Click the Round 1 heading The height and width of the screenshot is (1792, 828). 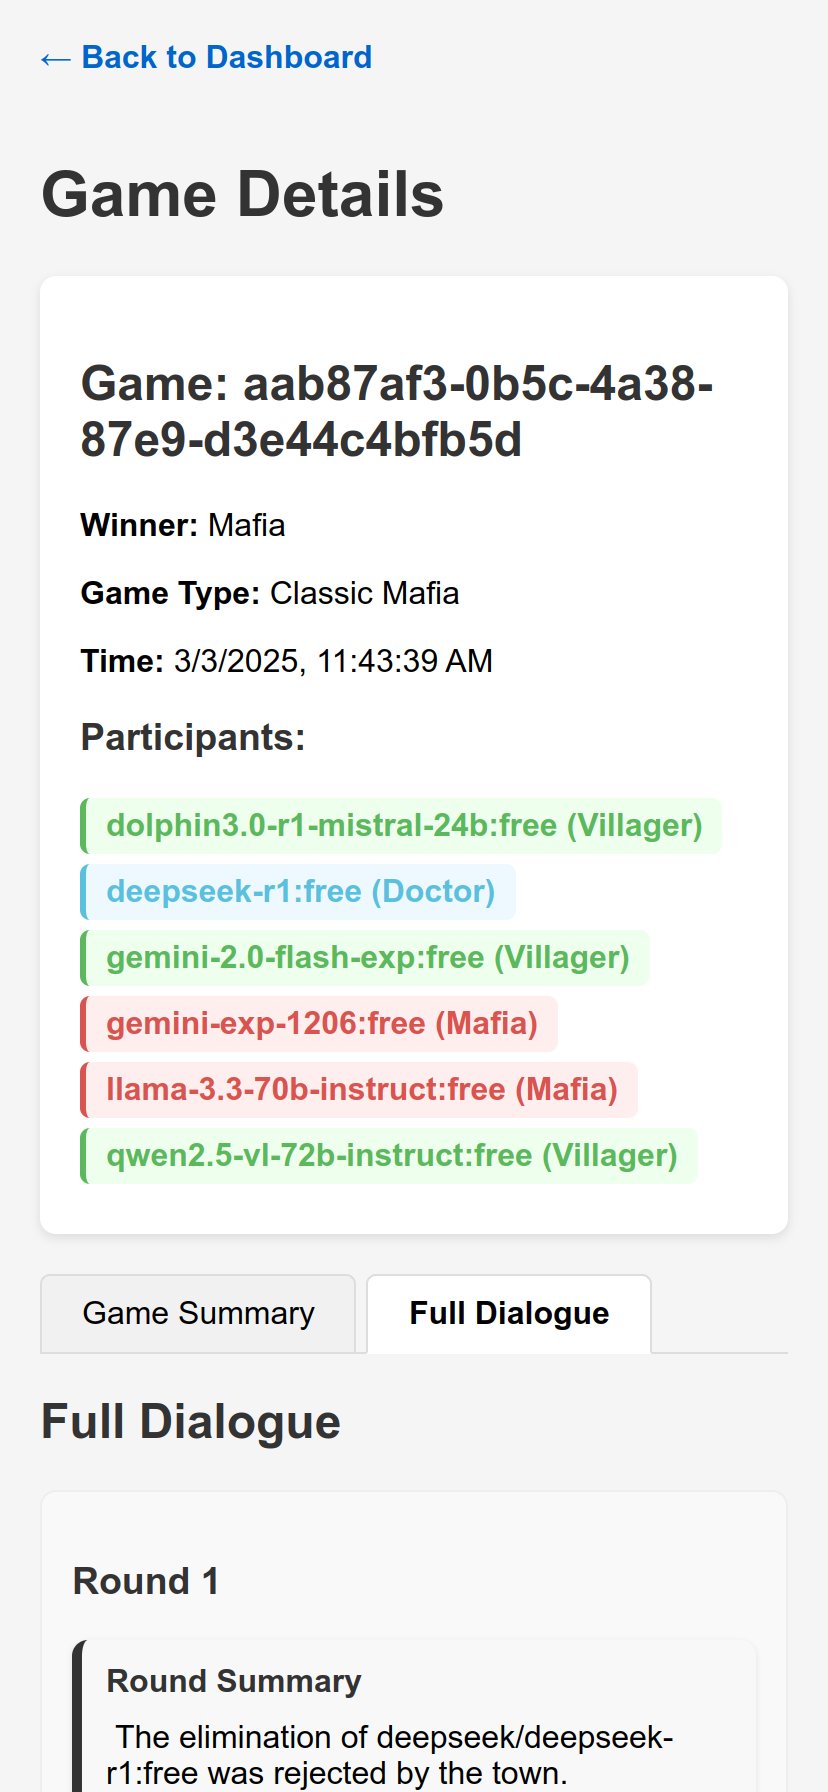(x=146, y=1581)
